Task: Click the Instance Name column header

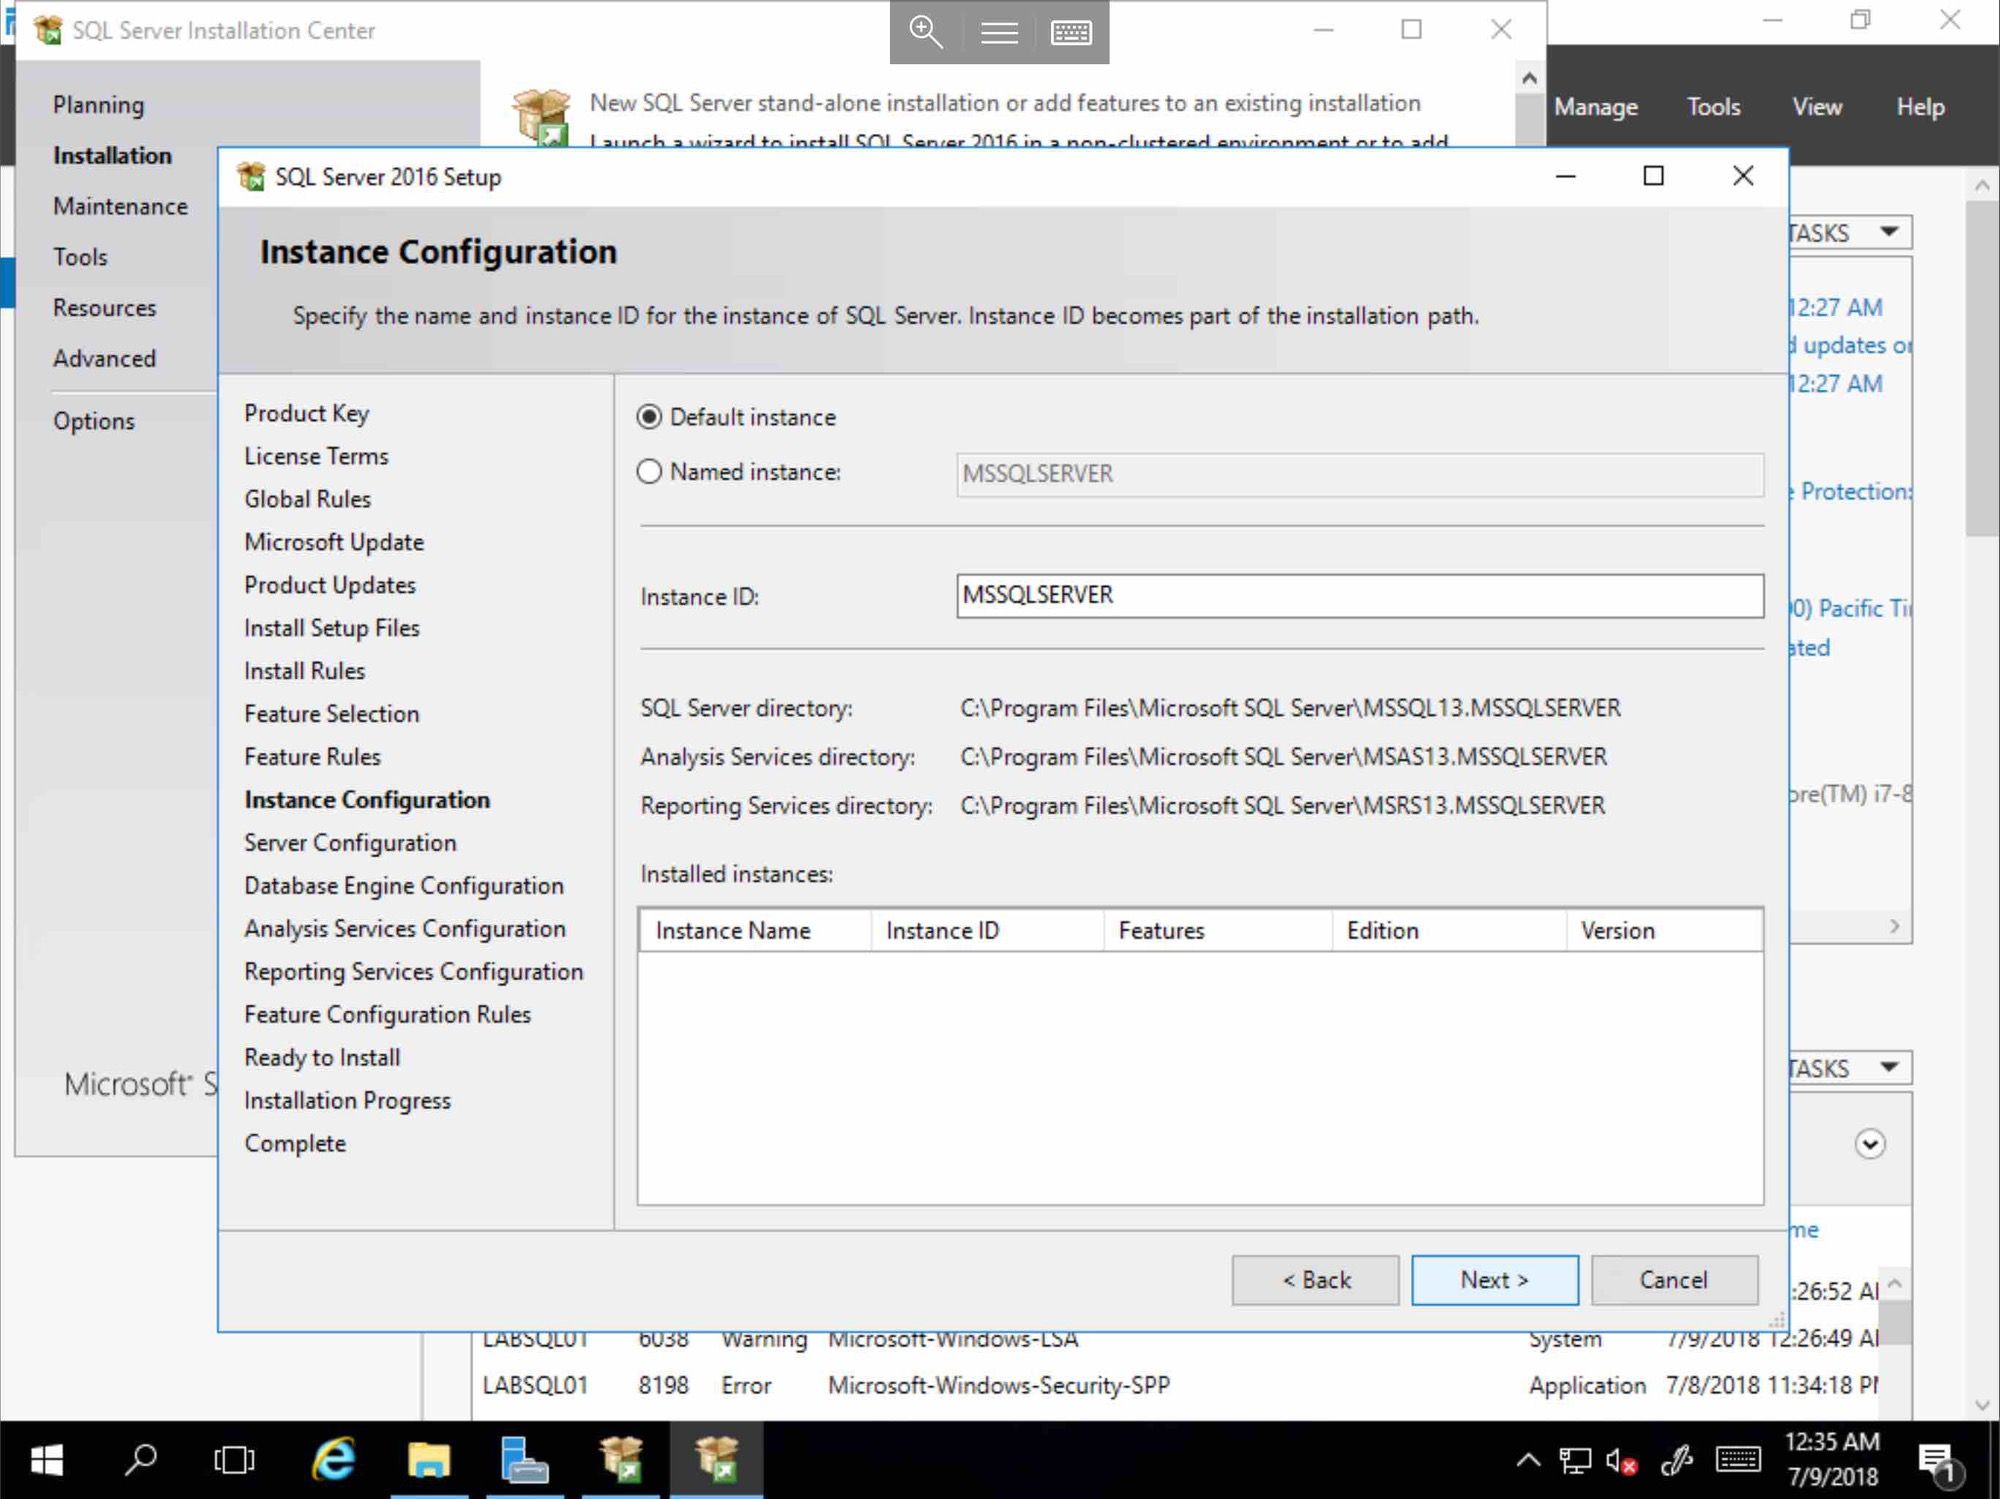Action: (x=755, y=931)
